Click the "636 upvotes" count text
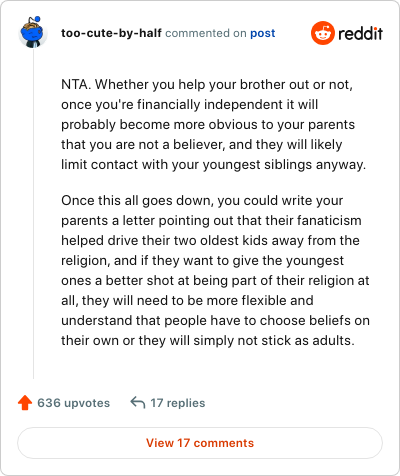The width and height of the screenshot is (400, 476). pyautogui.click(x=73, y=403)
